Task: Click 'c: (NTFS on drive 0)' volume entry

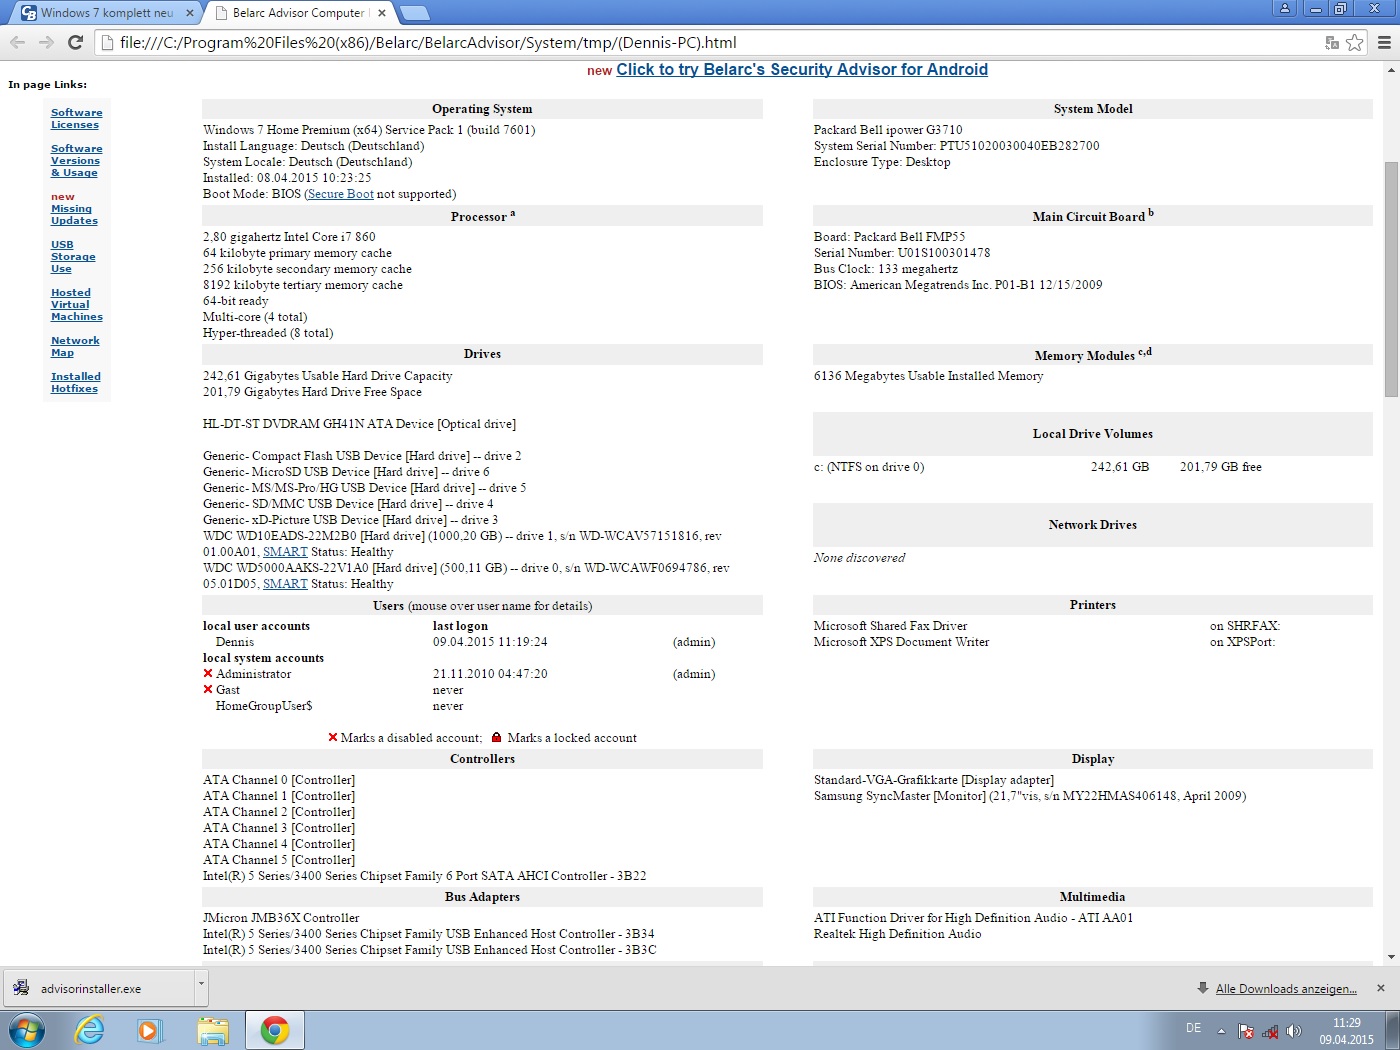Action: 869,467
